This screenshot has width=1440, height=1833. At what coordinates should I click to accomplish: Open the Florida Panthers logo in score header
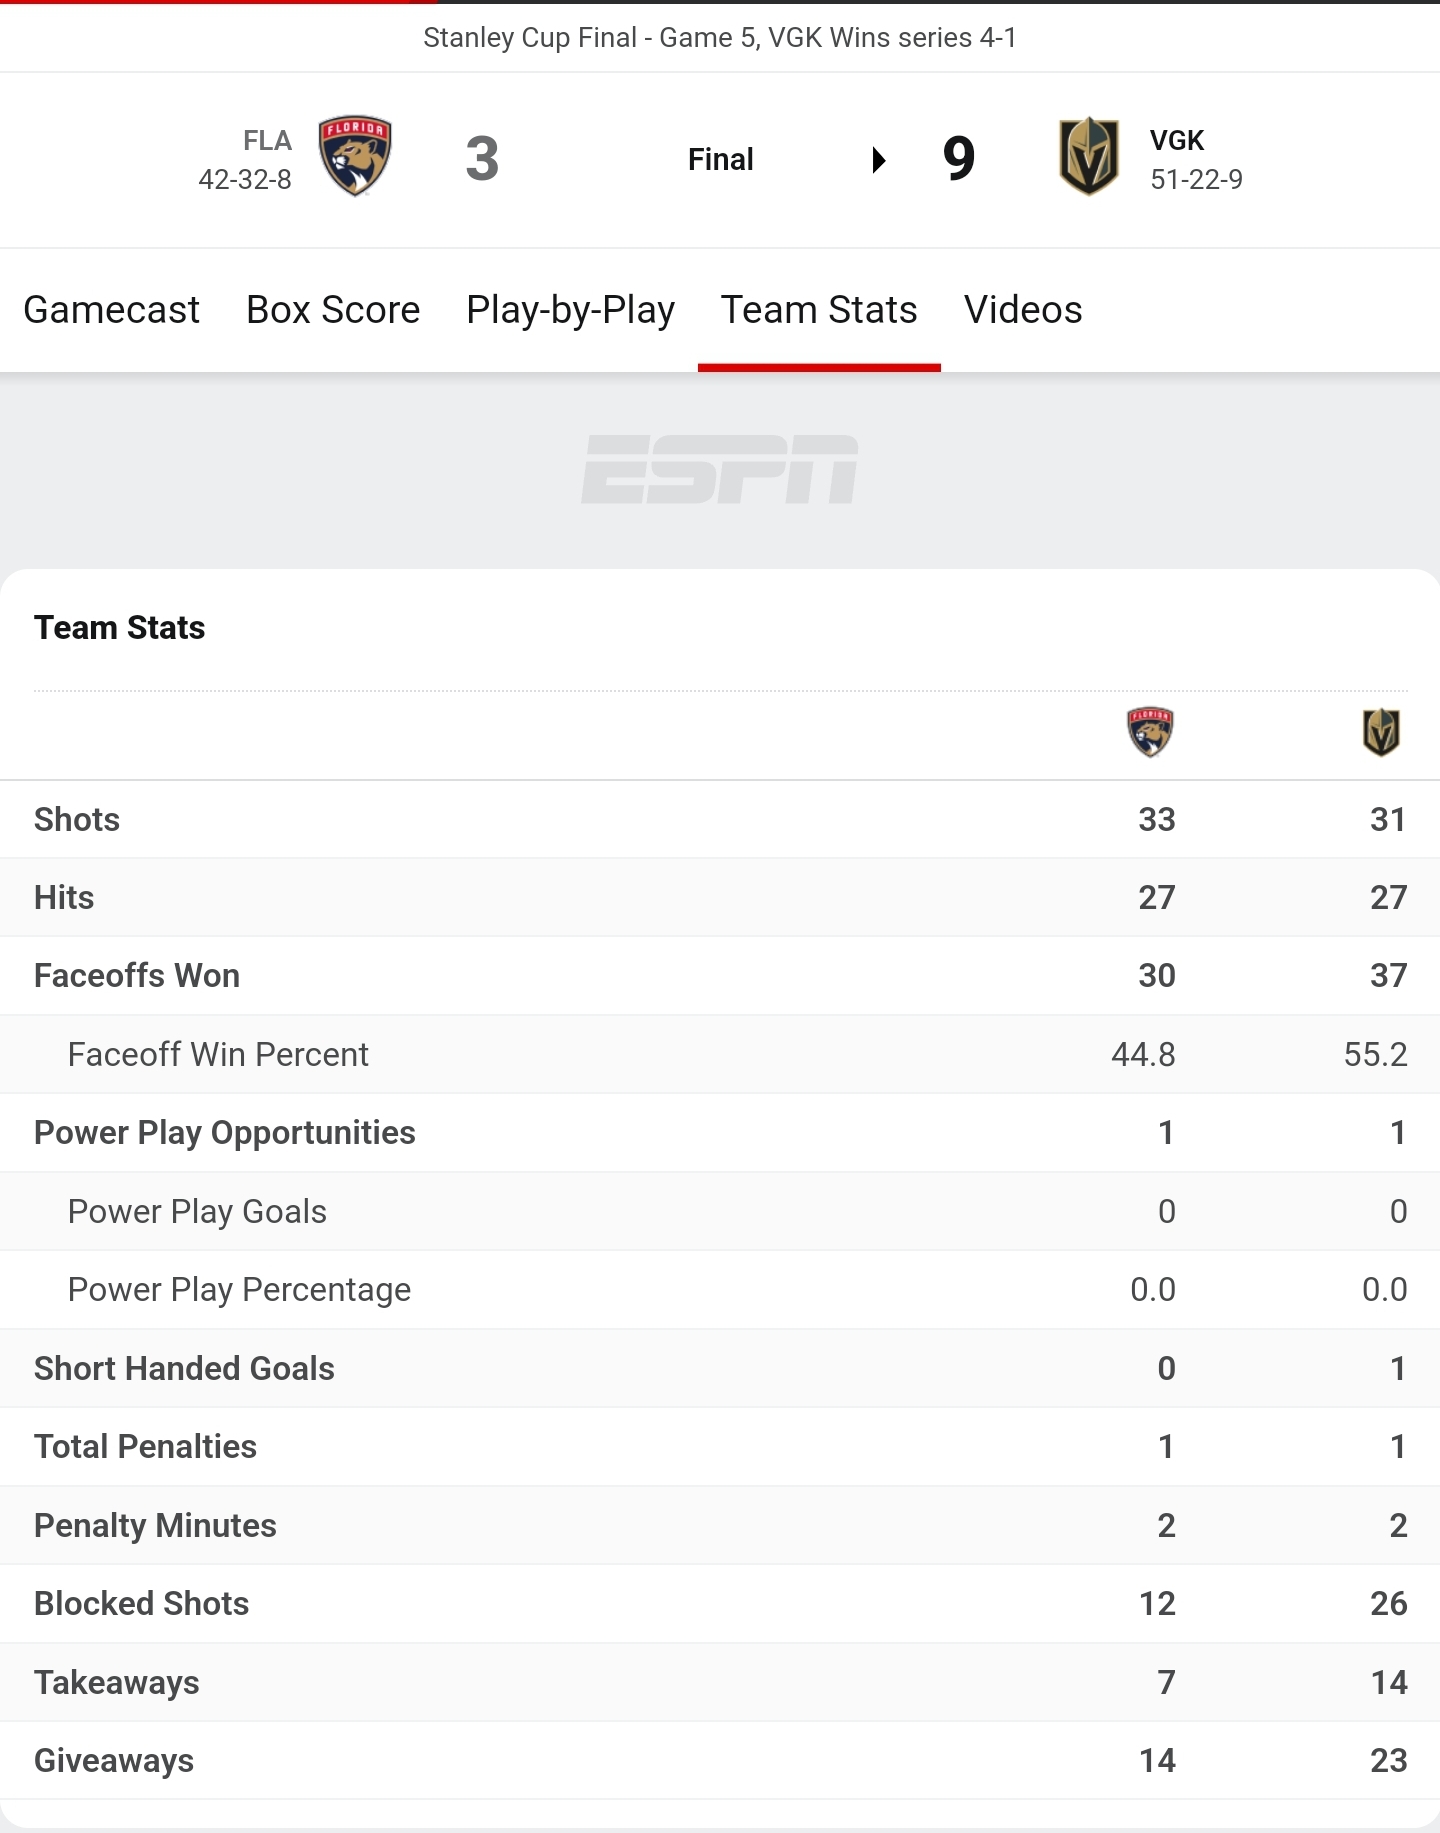pyautogui.click(x=355, y=156)
